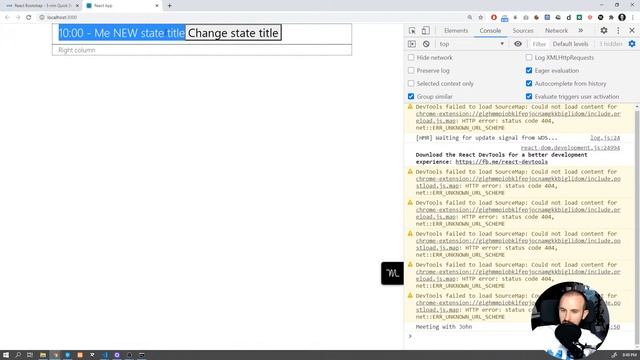Expand more DevTools tabs chevron
This screenshot has height=360, width=640.
coord(580,31)
